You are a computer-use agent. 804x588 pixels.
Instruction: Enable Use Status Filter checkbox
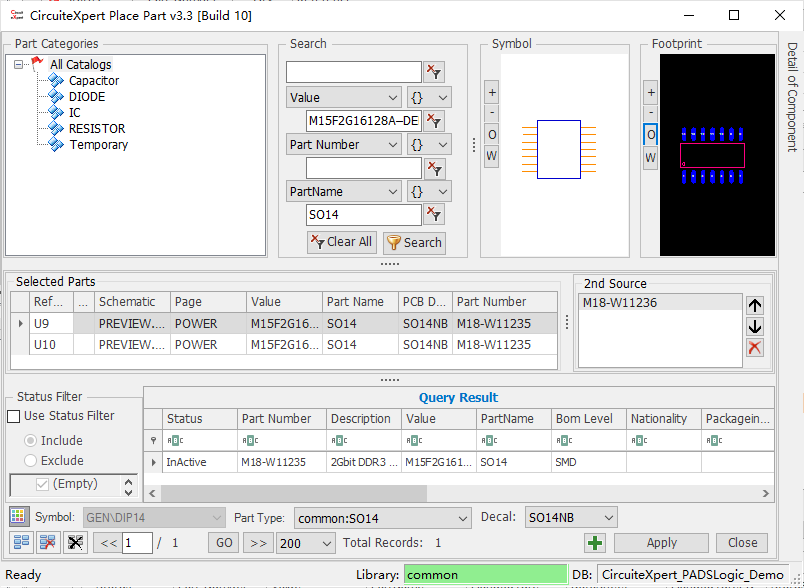pos(14,416)
